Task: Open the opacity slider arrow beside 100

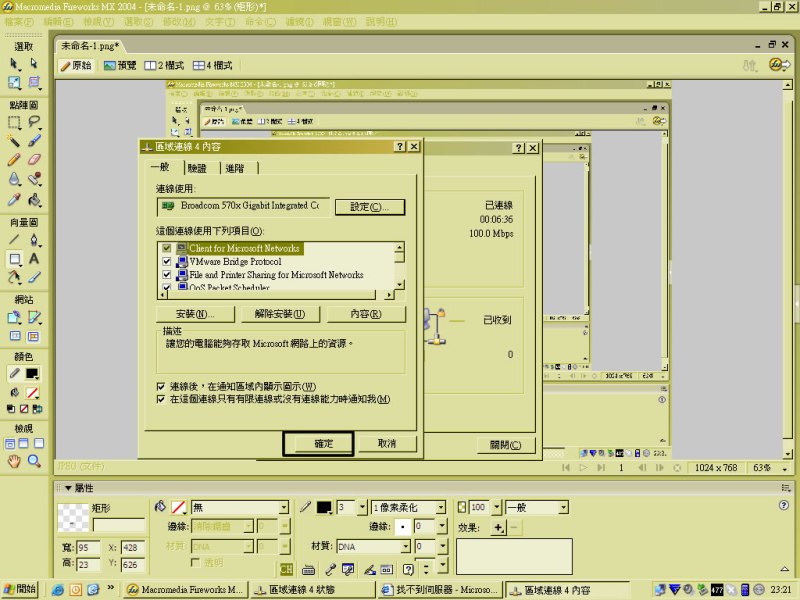Action: [497, 508]
